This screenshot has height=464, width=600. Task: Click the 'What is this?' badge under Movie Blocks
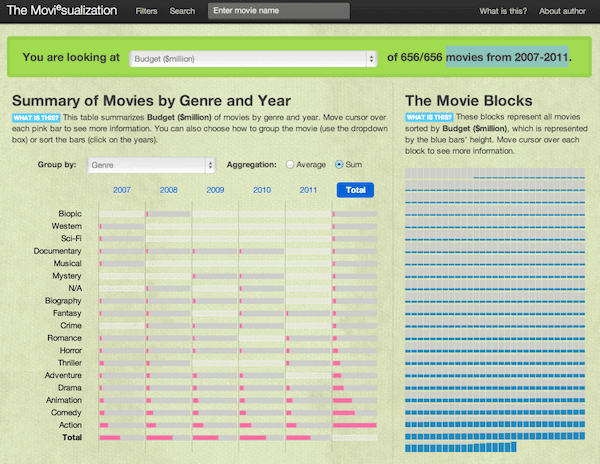coord(429,117)
